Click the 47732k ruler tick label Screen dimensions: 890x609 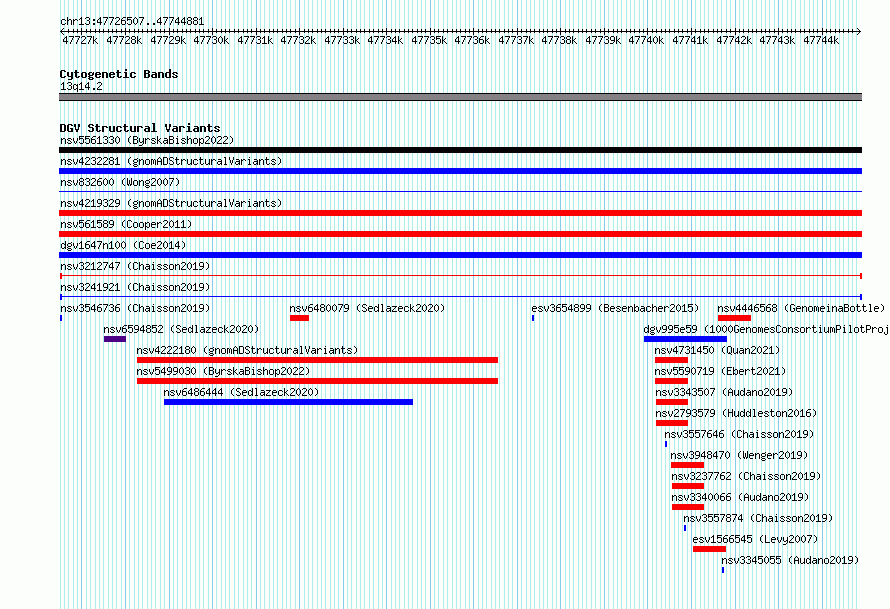tap(298, 40)
